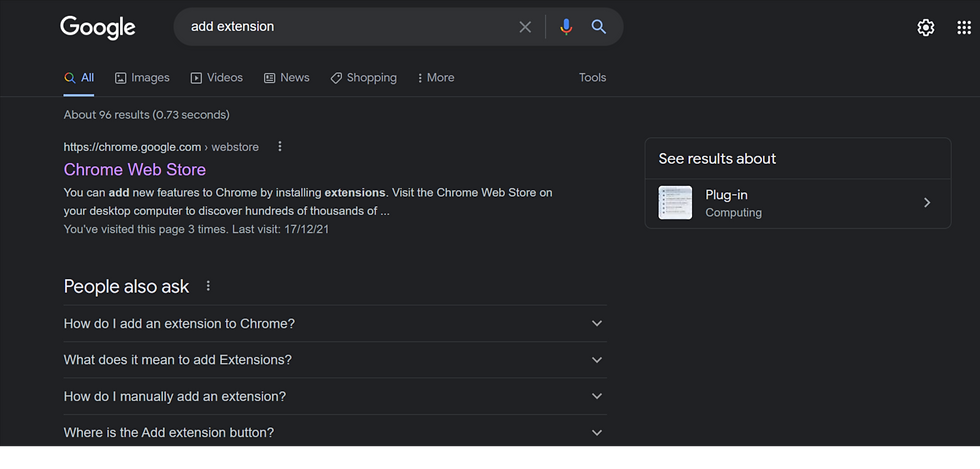This screenshot has height=469, width=980.
Task: Start voice search with microphone icon
Action: pyautogui.click(x=566, y=27)
